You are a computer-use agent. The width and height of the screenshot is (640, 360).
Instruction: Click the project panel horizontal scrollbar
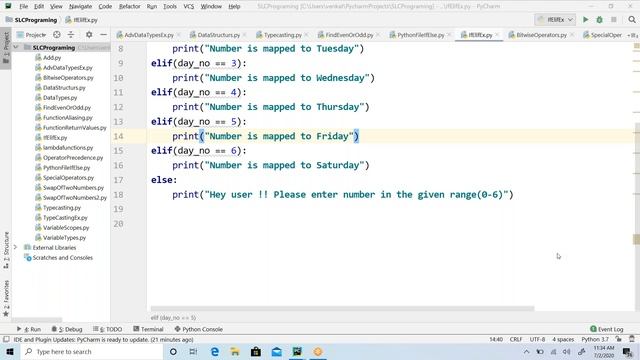[37, 320]
